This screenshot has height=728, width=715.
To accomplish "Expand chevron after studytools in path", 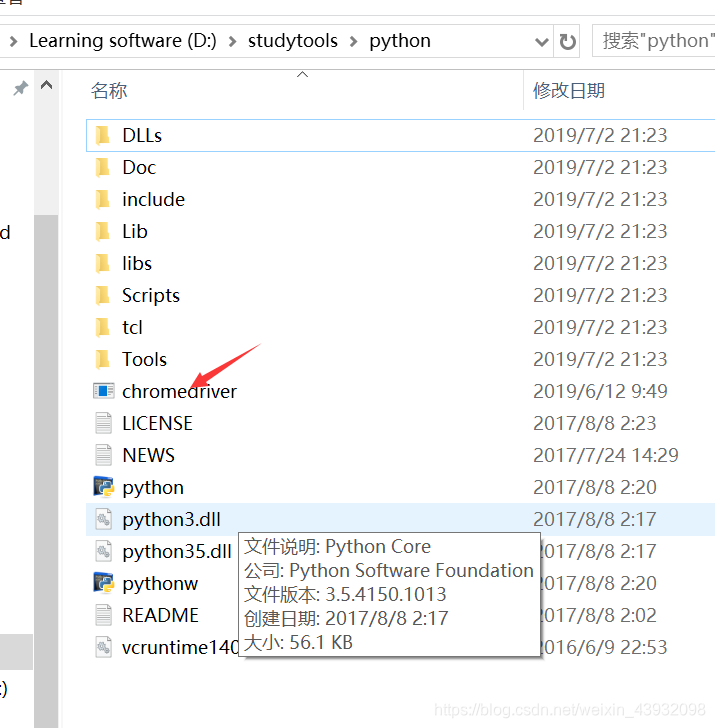I will coord(354,42).
